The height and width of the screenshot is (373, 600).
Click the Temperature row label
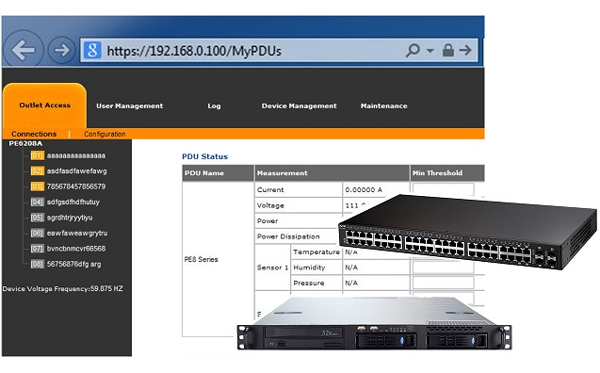pos(316,252)
